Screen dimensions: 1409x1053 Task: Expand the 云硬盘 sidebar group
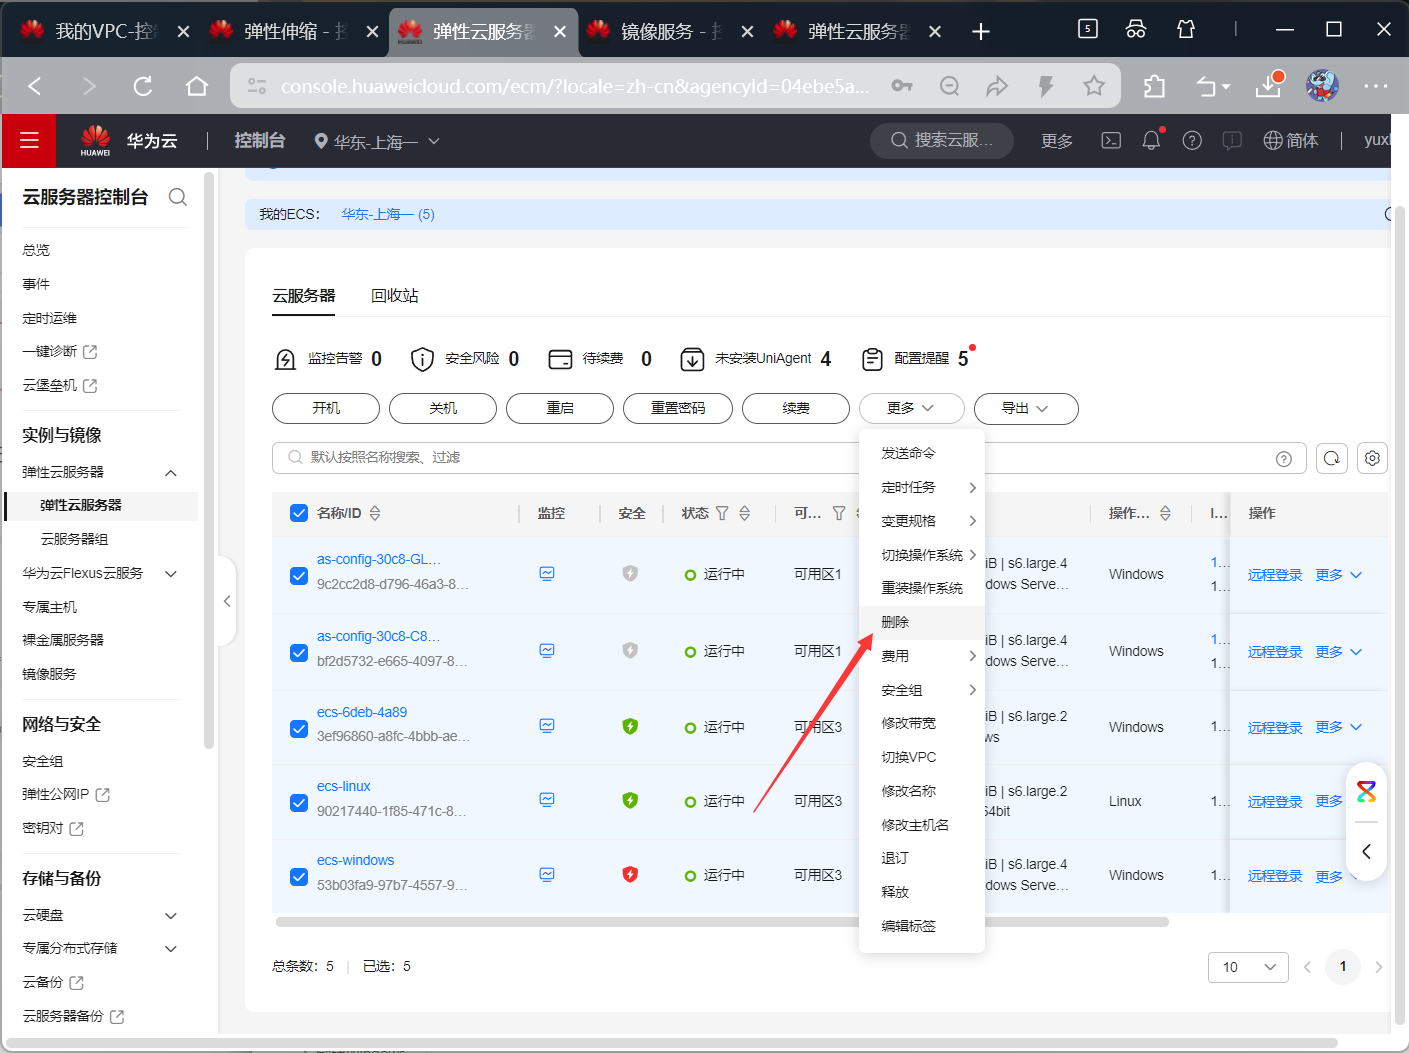[171, 916]
